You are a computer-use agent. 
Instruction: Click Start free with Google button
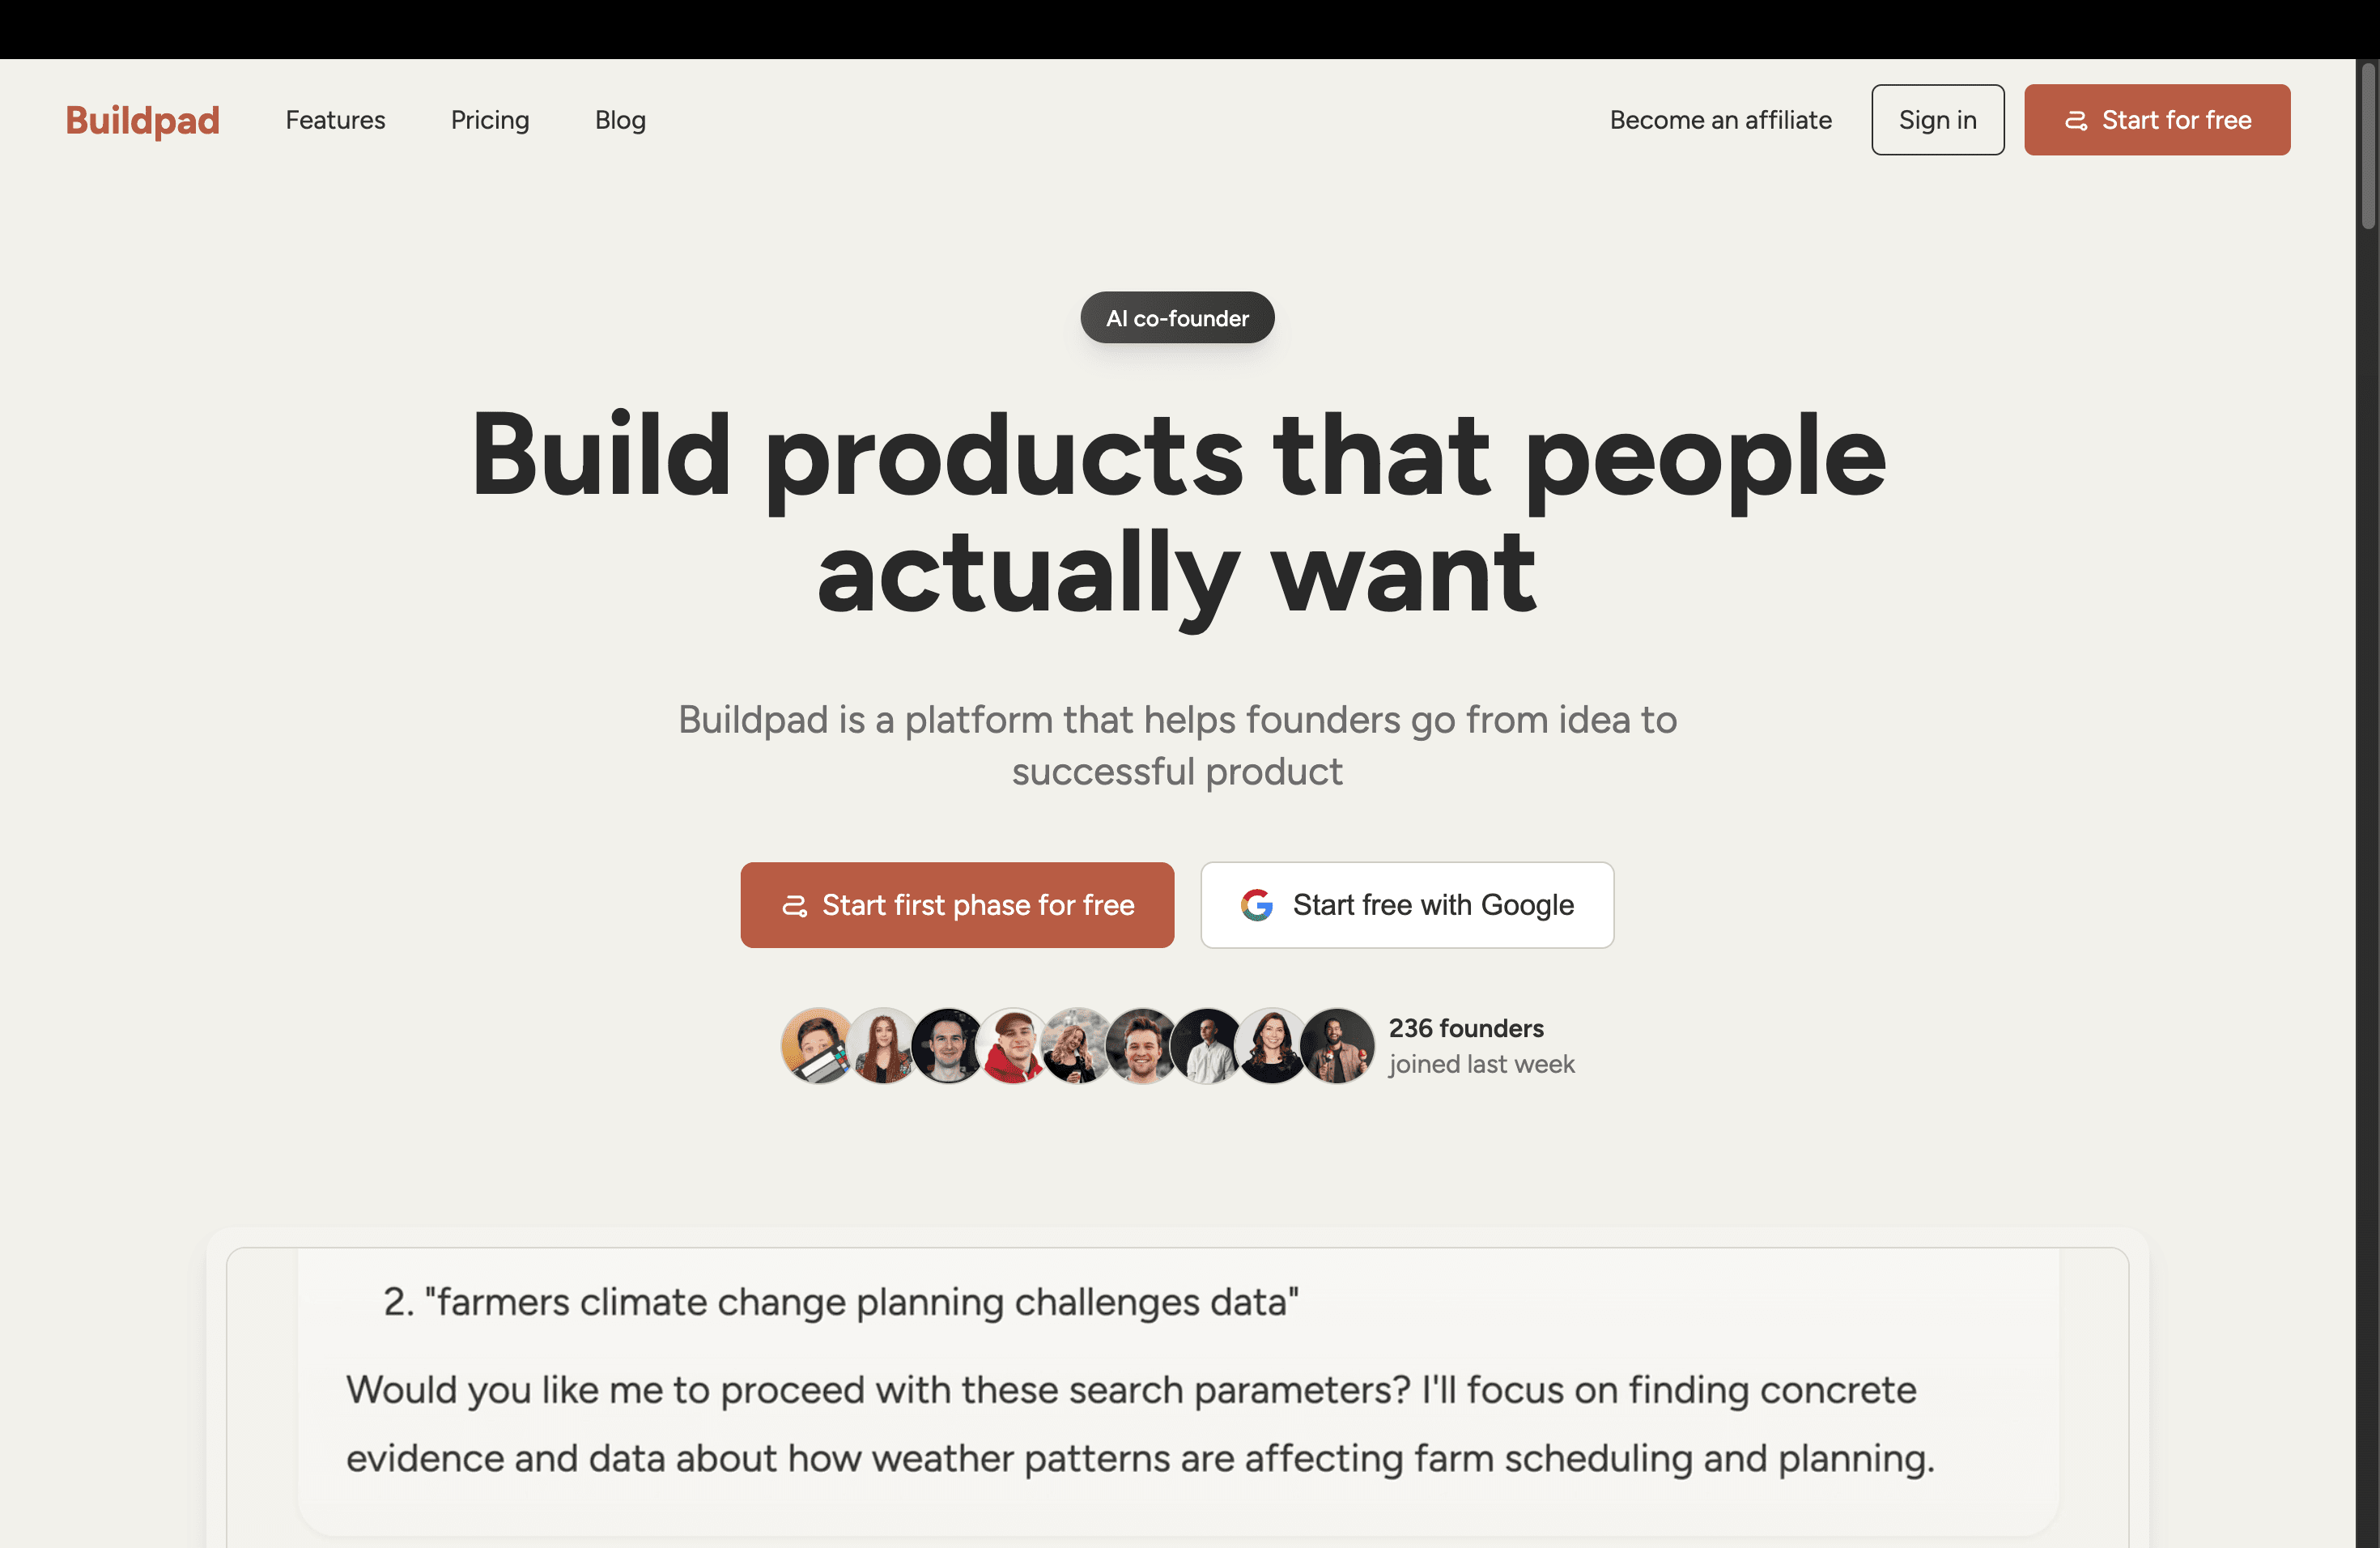pos(1407,905)
